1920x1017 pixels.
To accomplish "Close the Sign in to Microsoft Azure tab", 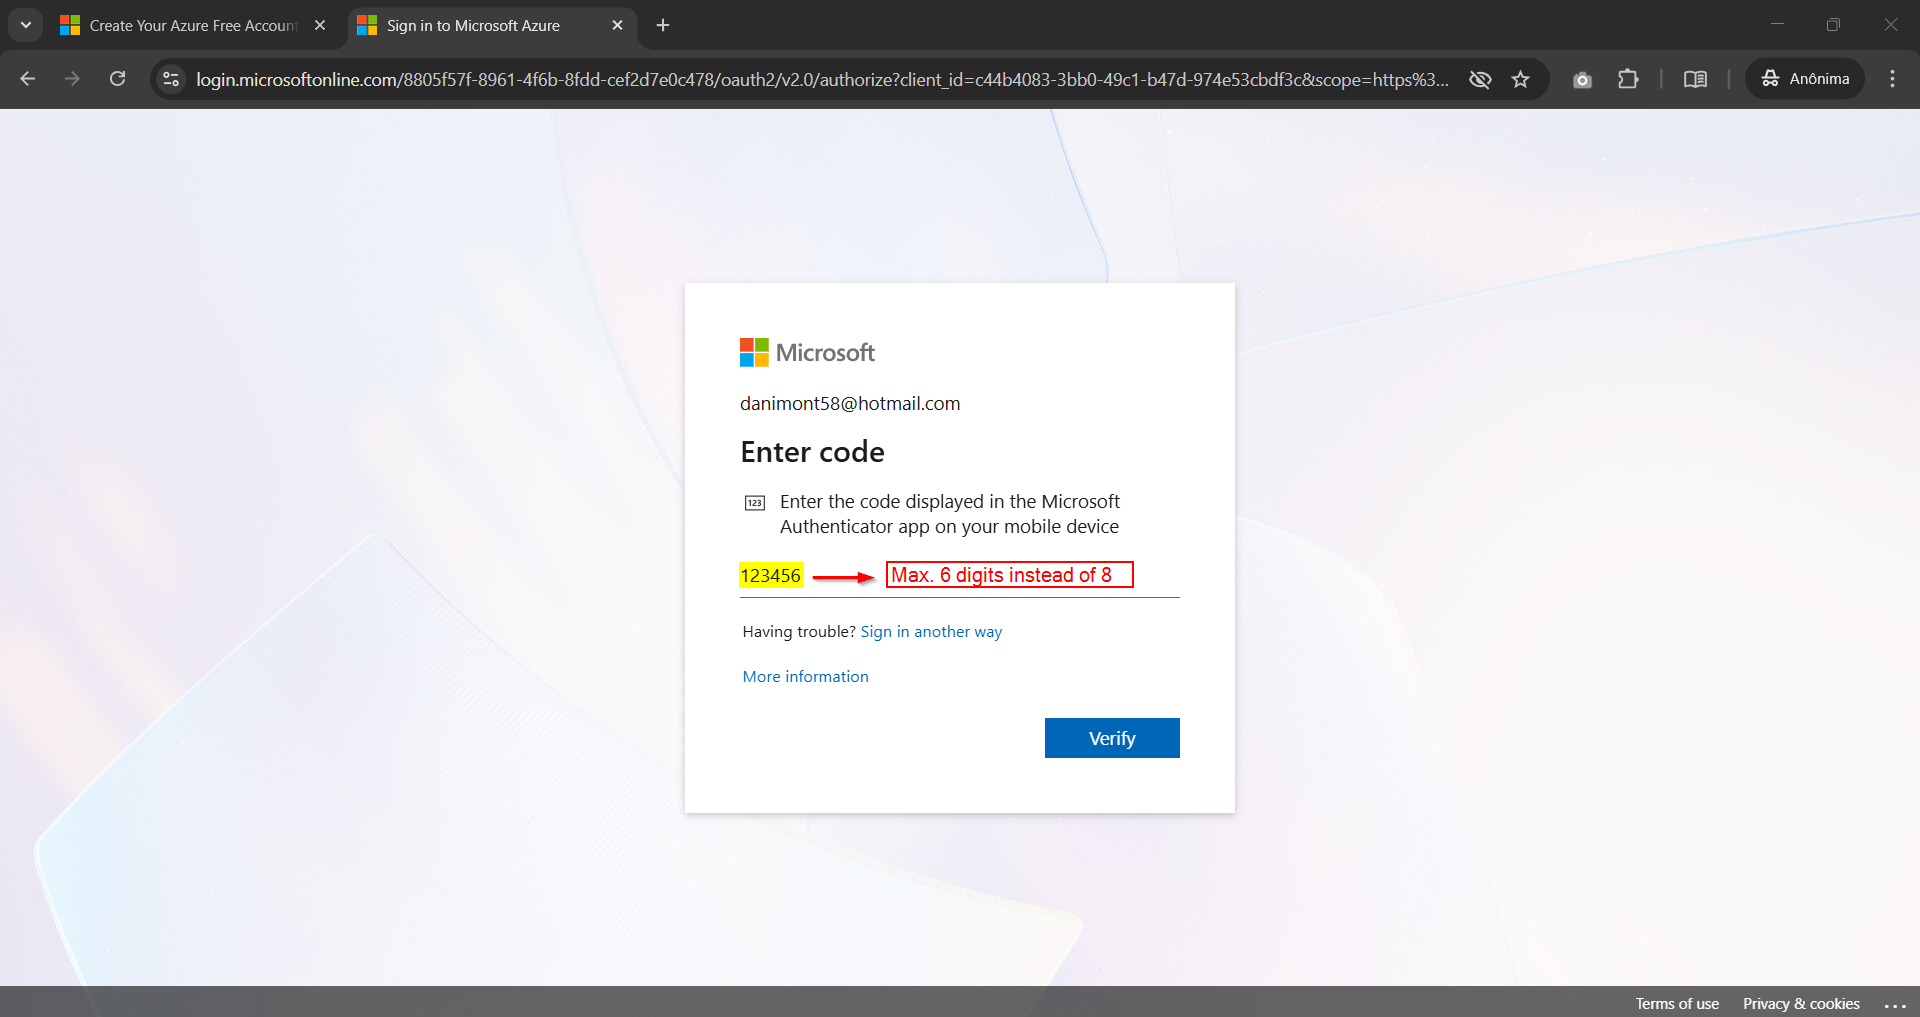I will [617, 26].
